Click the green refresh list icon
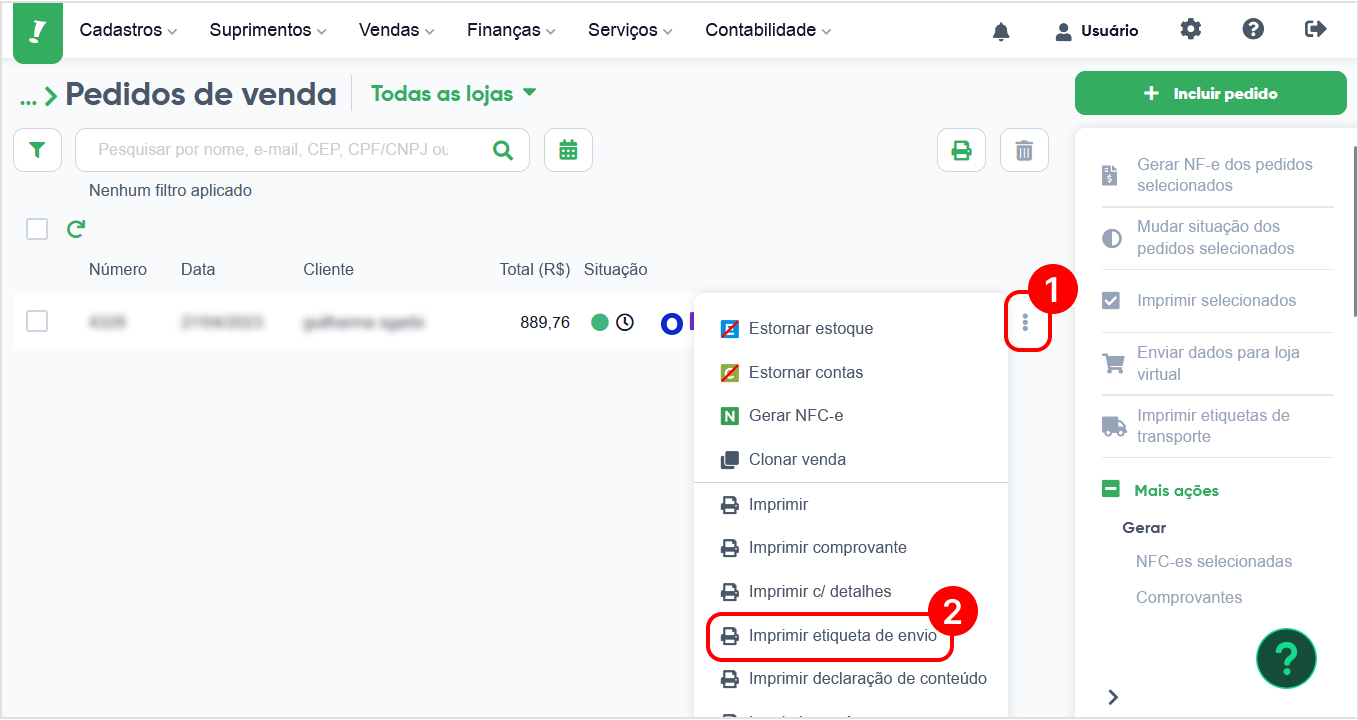 coord(76,229)
